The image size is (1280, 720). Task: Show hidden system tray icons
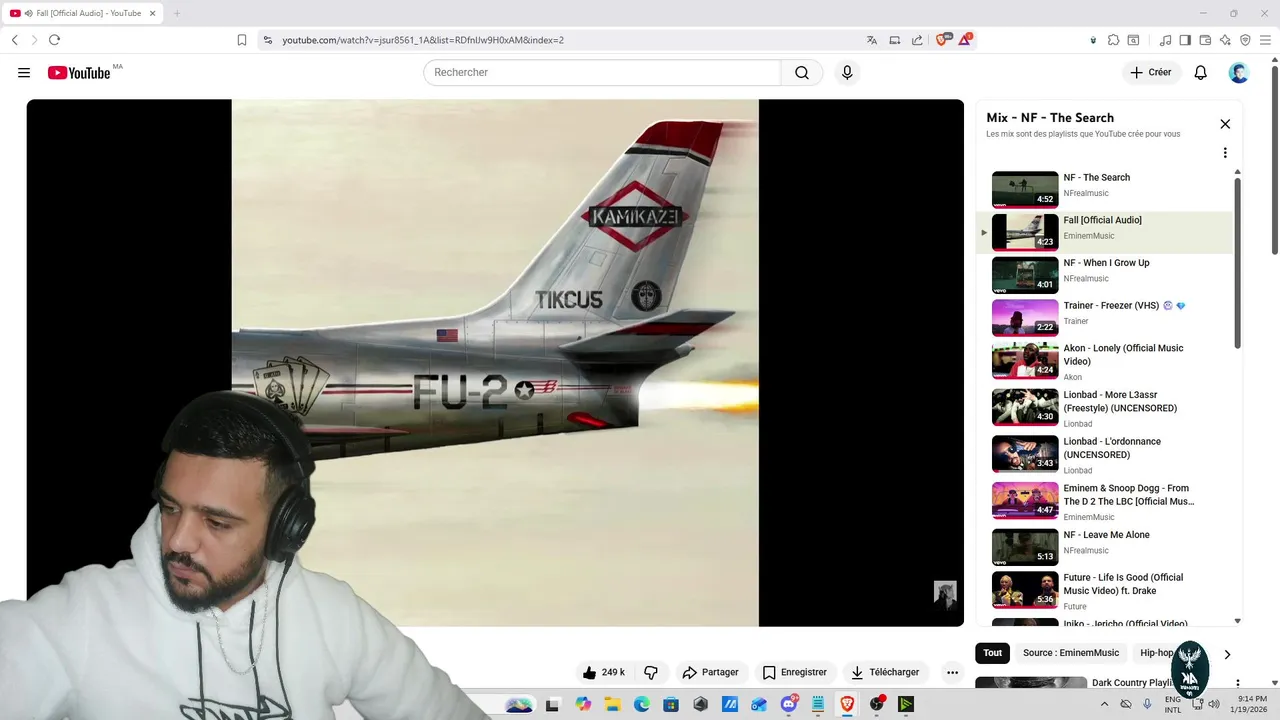tap(1104, 704)
